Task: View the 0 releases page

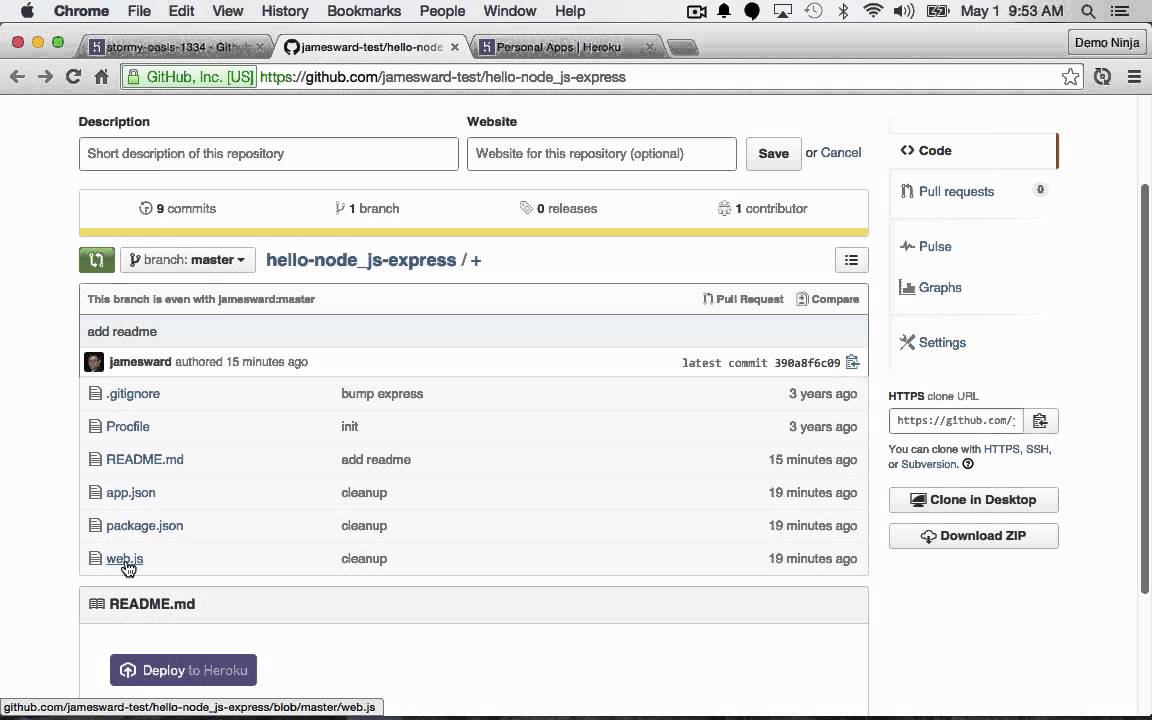Action: 558,209
